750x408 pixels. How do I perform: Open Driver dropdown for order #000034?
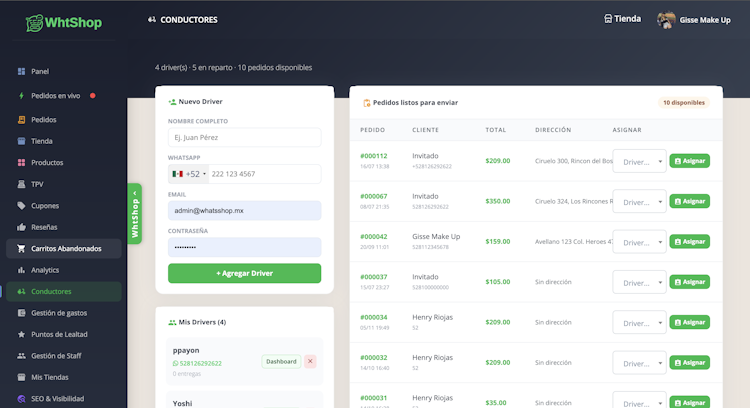click(x=639, y=322)
